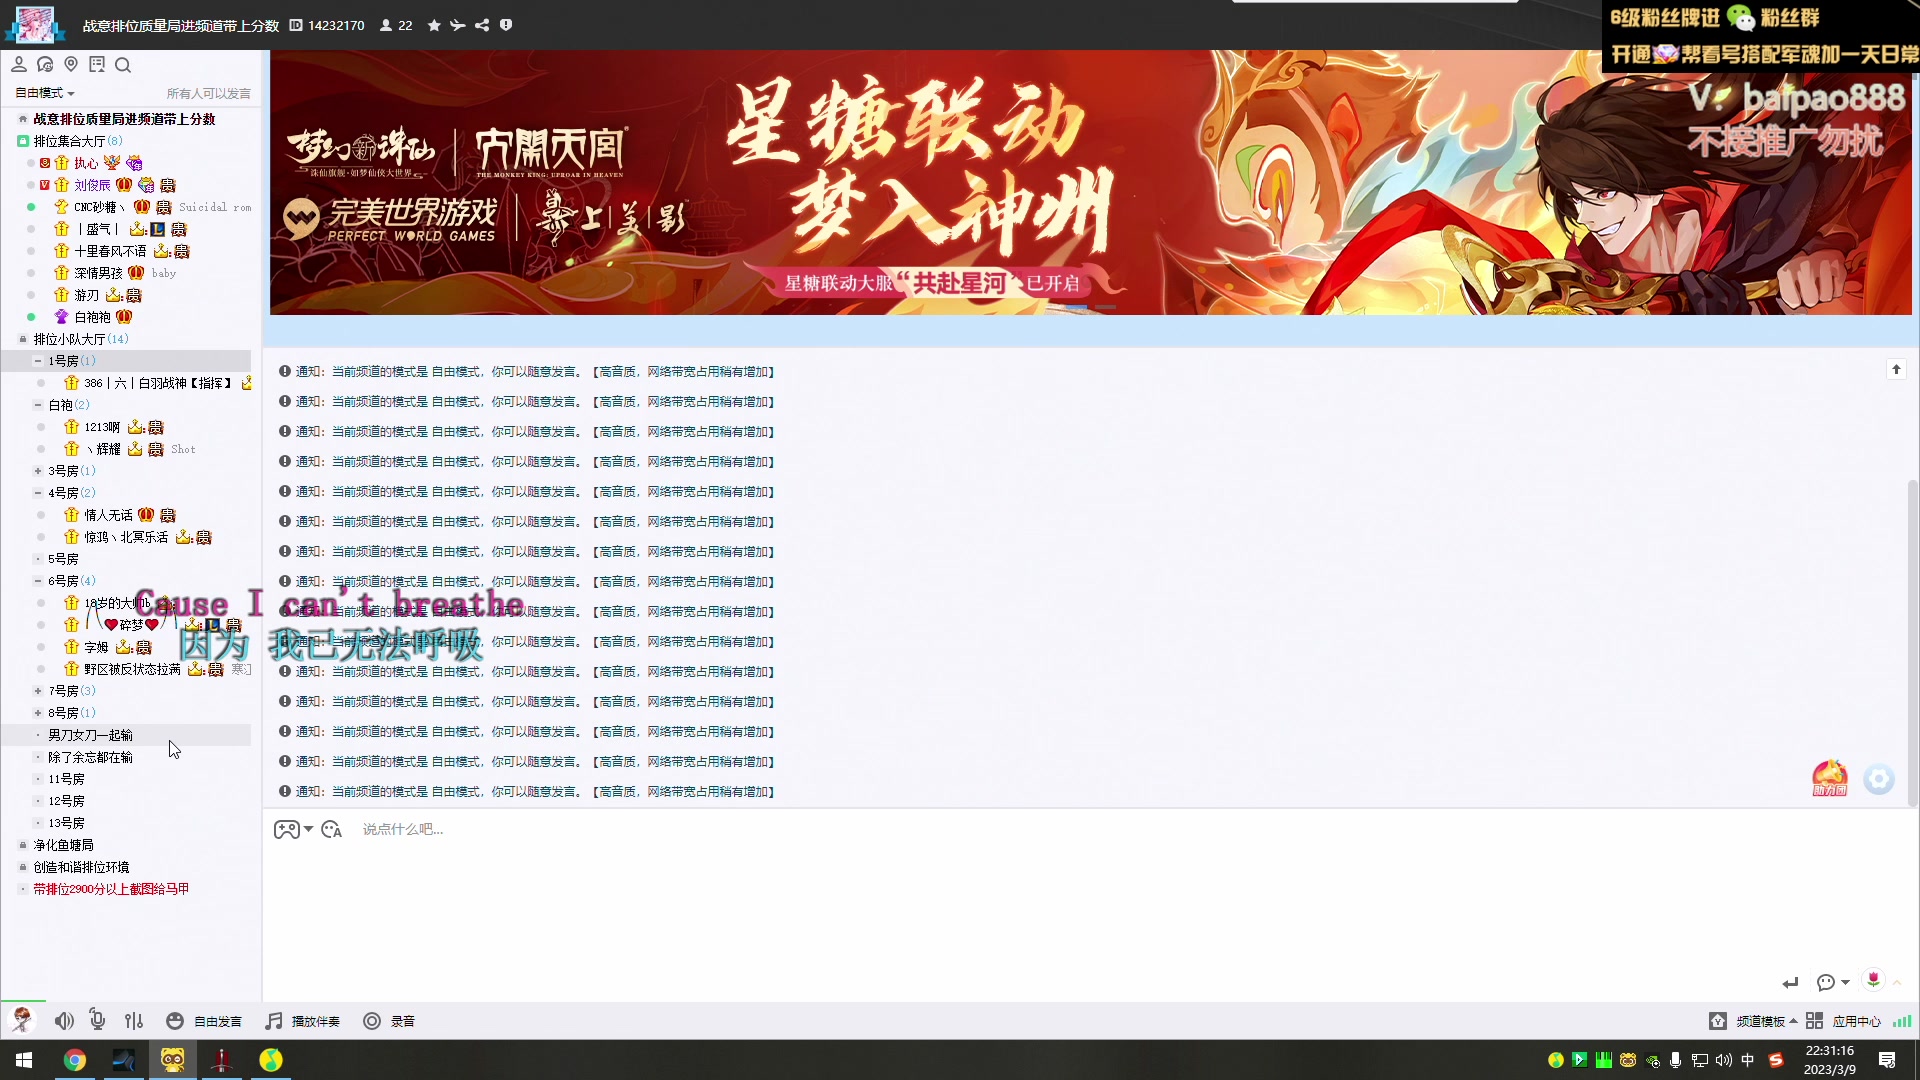The width and height of the screenshot is (1920, 1080).
Task: Open the chat bubble options dropdown
Action: [1832, 982]
